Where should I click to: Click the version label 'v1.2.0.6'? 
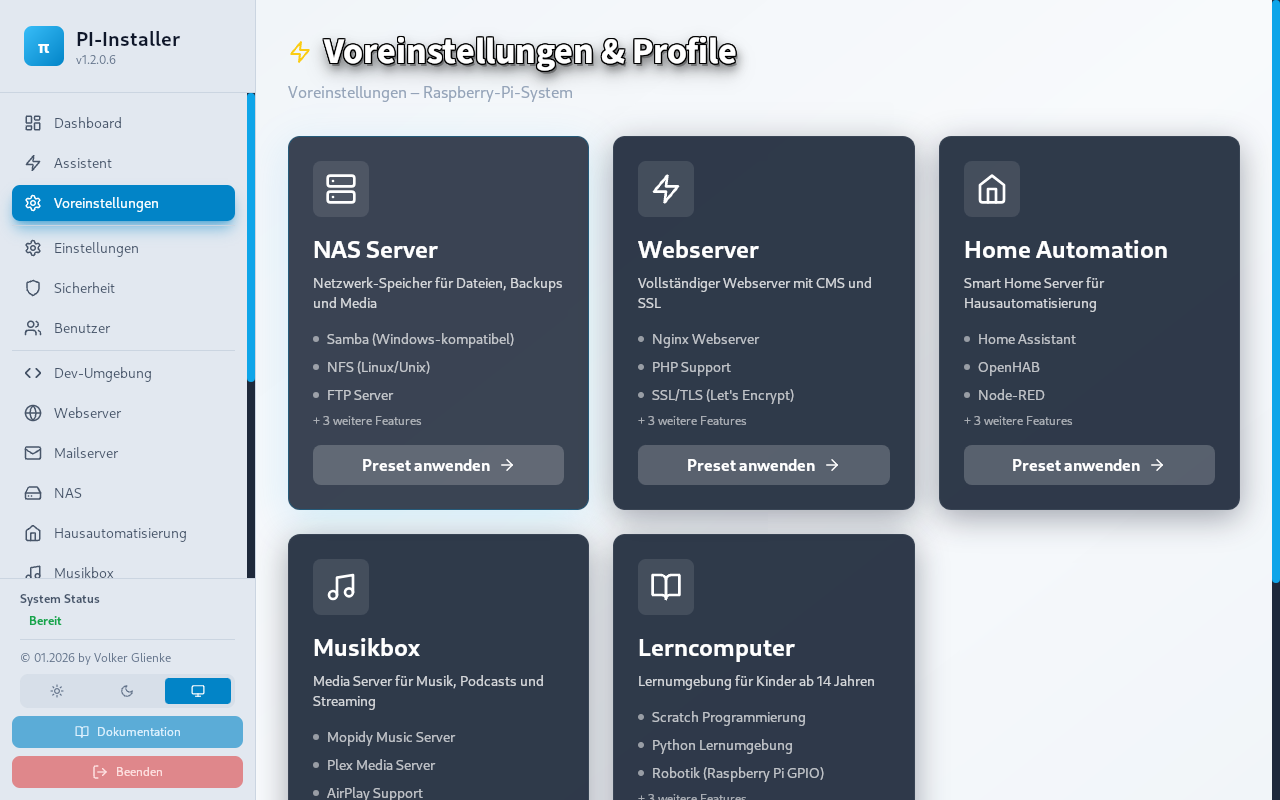point(96,60)
